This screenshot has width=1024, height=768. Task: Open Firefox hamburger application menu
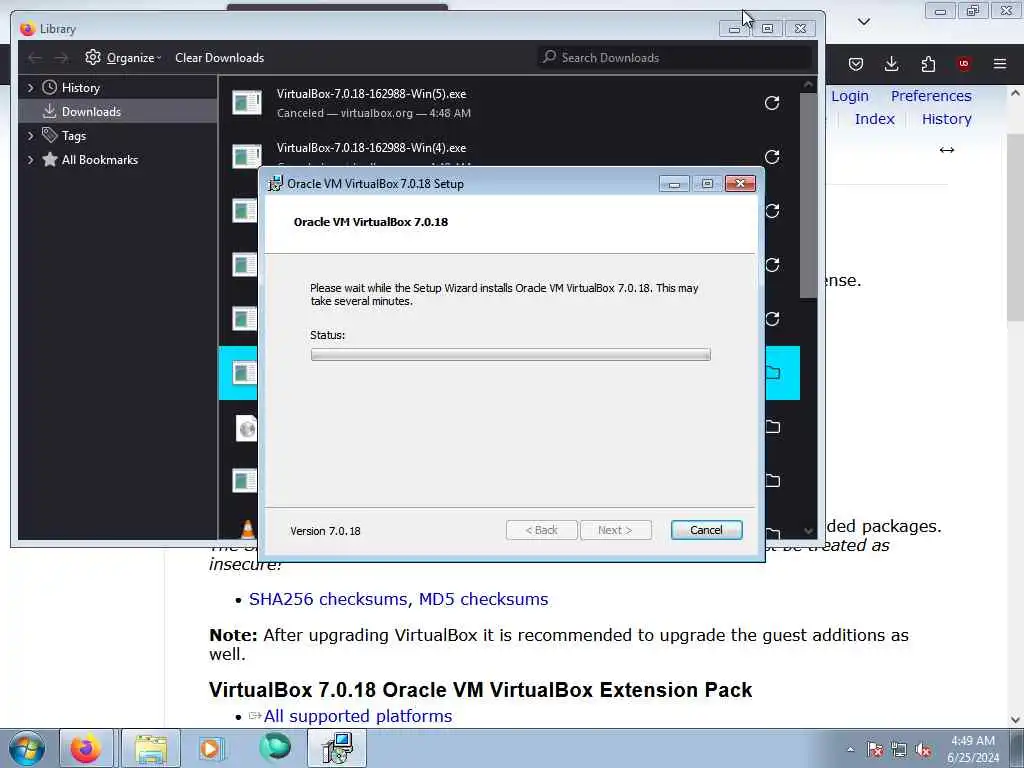point(1000,63)
